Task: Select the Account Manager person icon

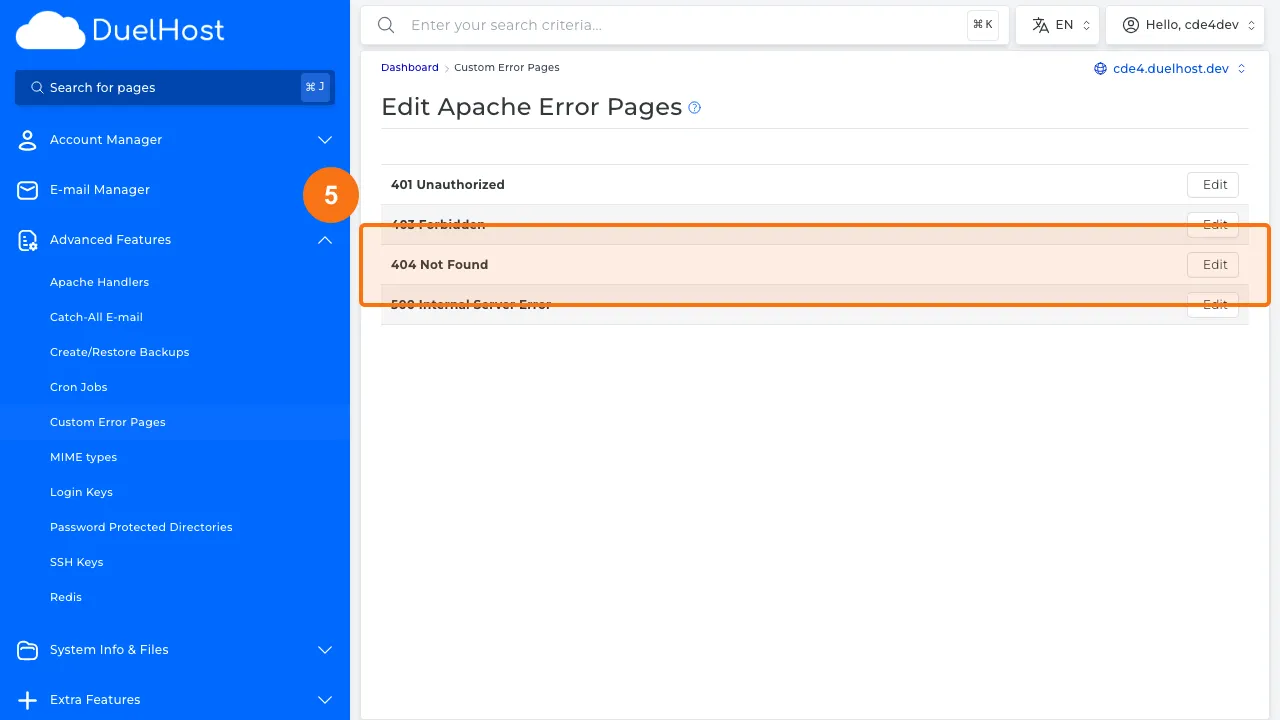Action: pos(27,139)
